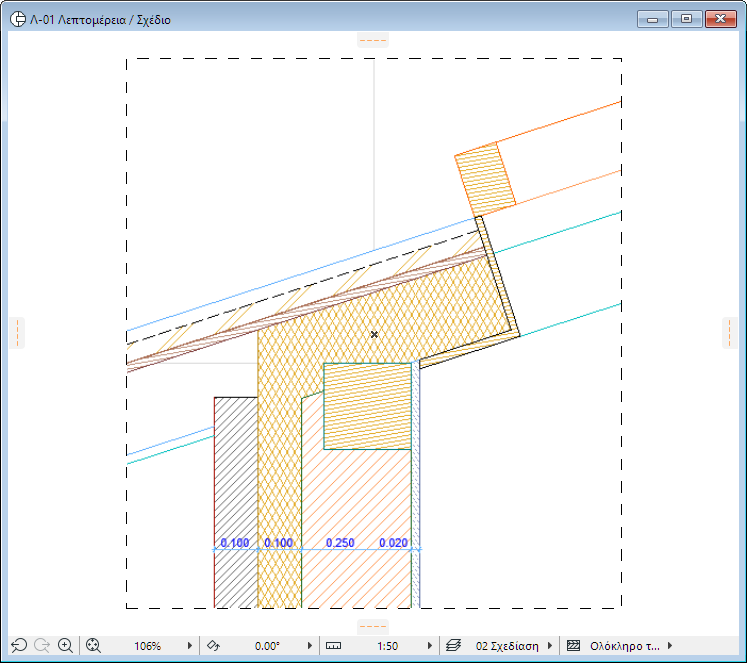Click the Redo view arrow icon
Viewport: 747px width, 663px height.
pyautogui.click(x=42, y=645)
